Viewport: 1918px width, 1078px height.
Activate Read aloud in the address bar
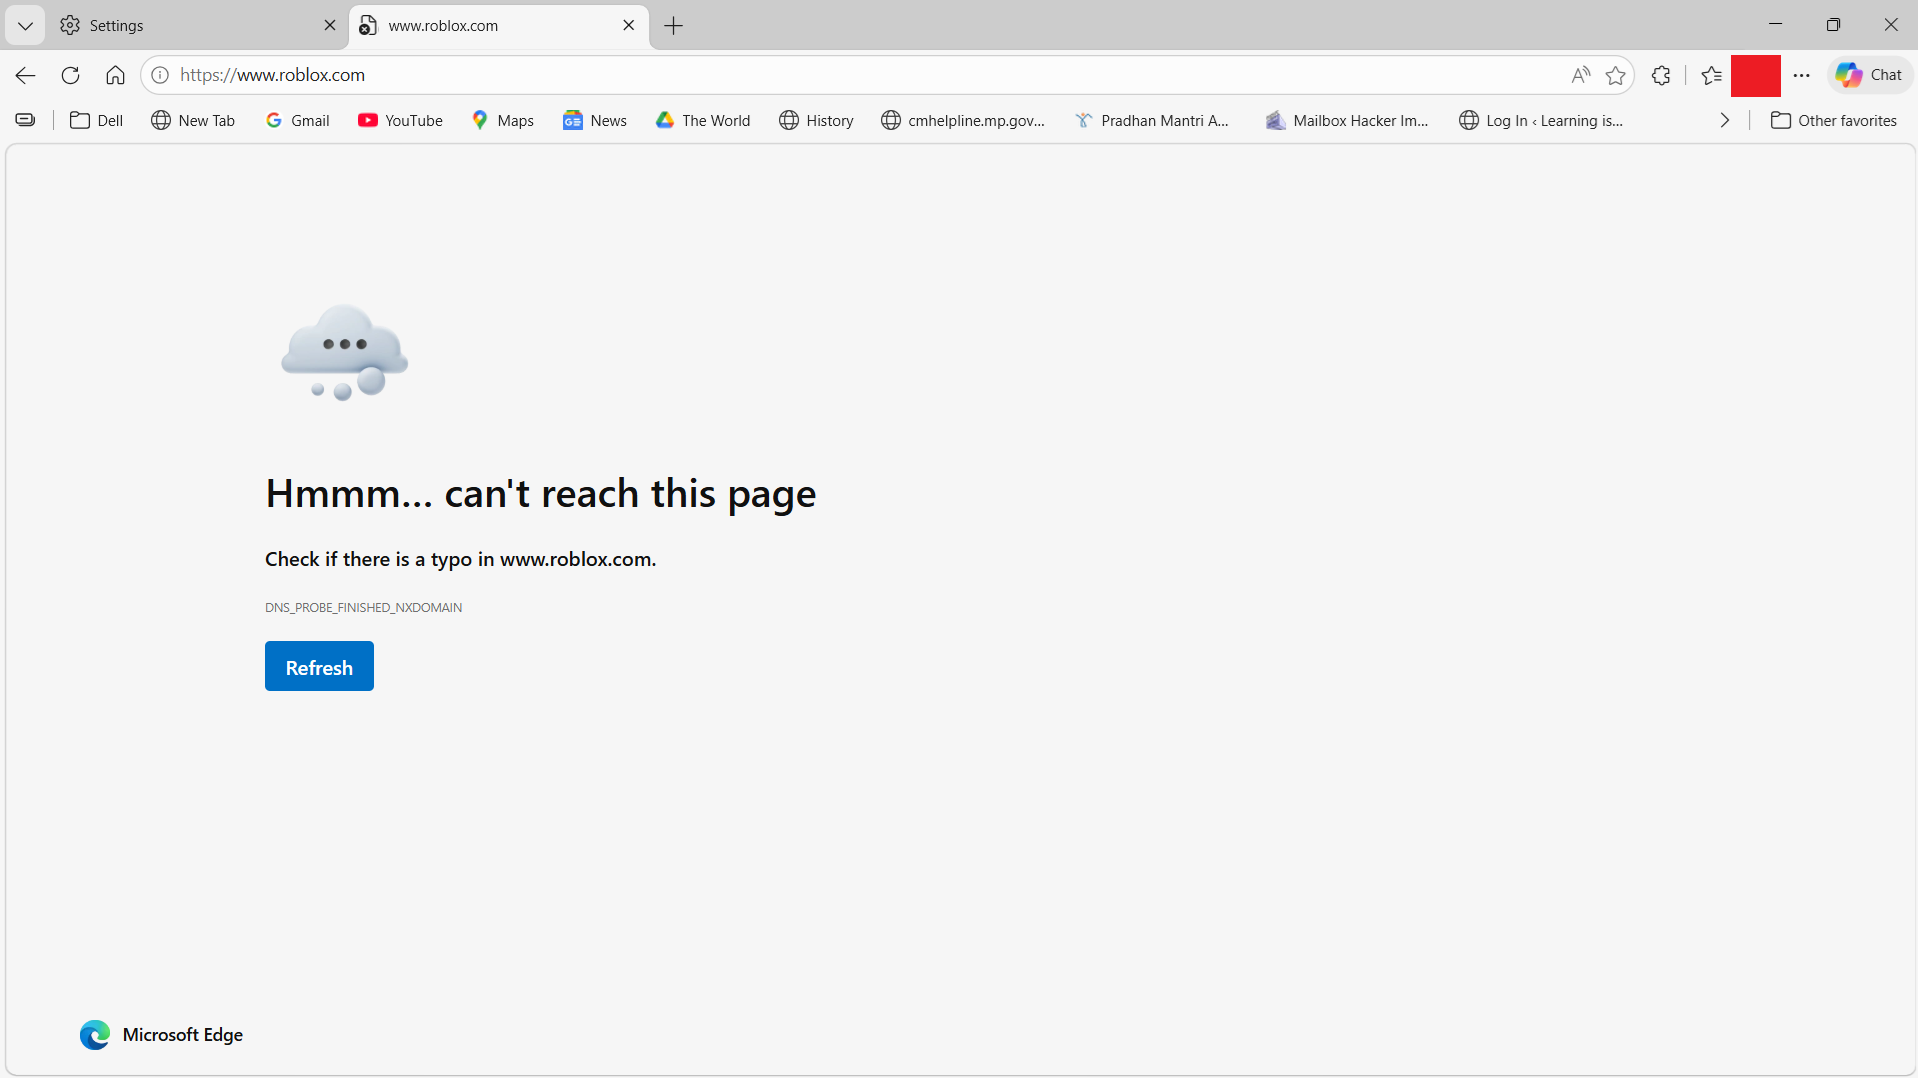(1580, 75)
